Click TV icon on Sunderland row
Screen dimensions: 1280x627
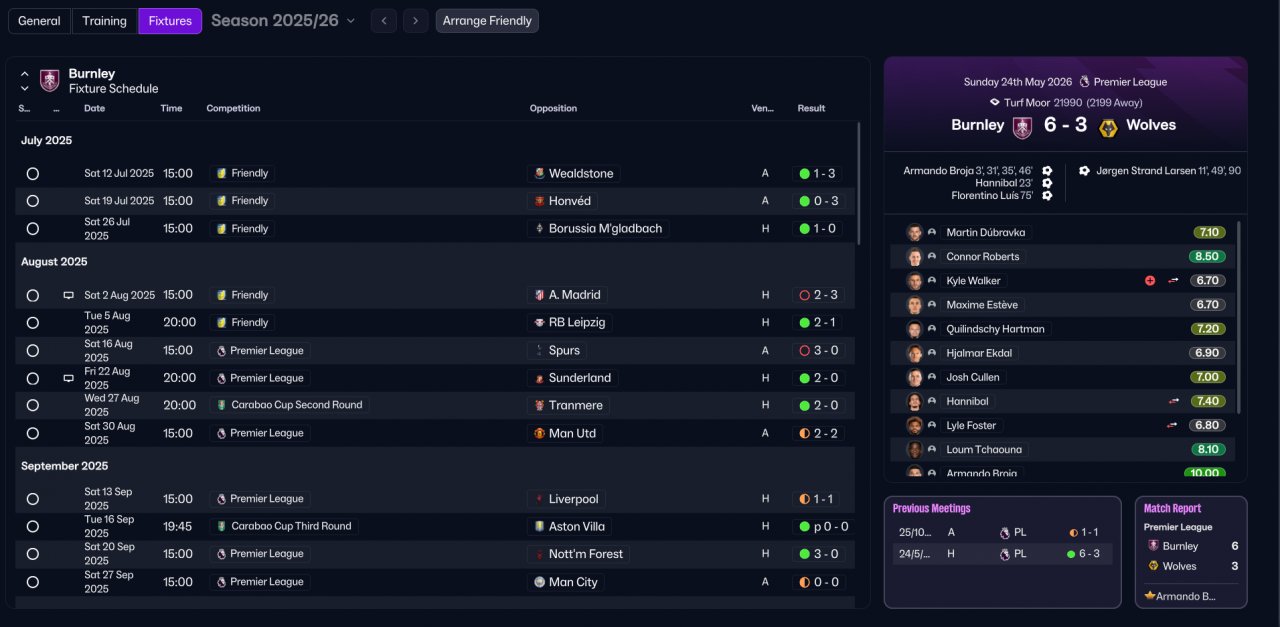68,379
